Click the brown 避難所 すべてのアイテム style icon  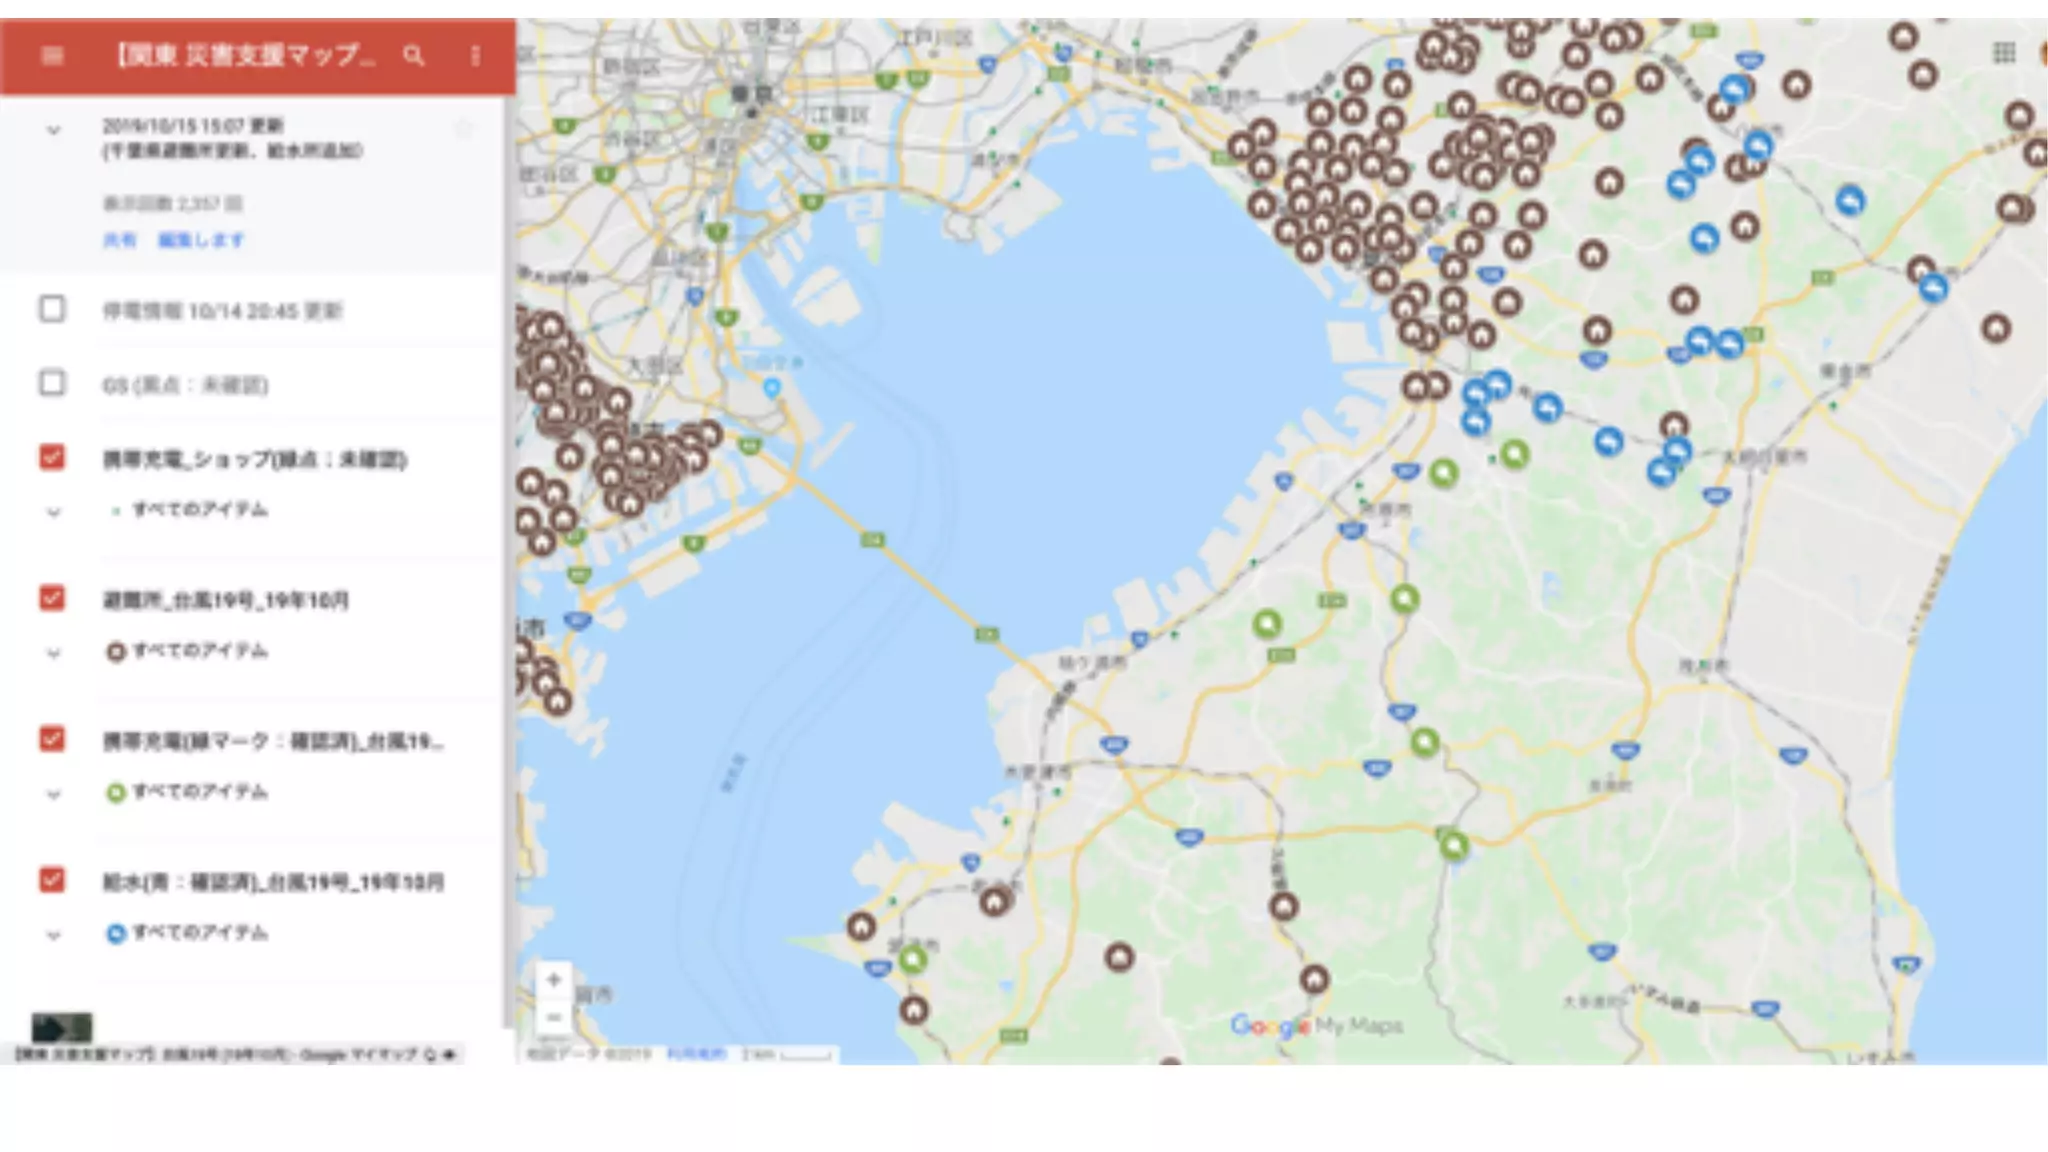[116, 652]
